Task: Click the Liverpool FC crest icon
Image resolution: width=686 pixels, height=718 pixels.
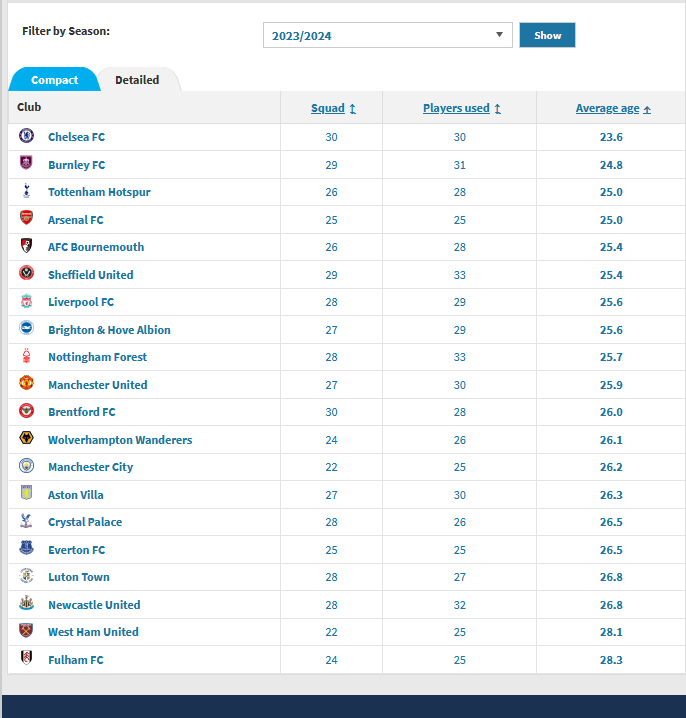Action: point(26,301)
